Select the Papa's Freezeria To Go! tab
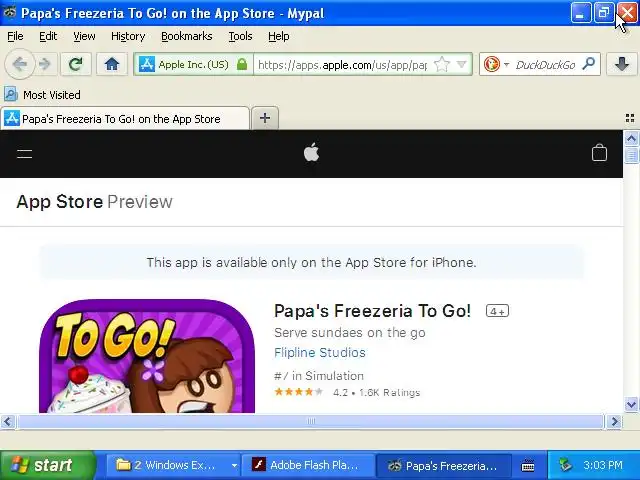This screenshot has width=640, height=480. click(x=125, y=118)
